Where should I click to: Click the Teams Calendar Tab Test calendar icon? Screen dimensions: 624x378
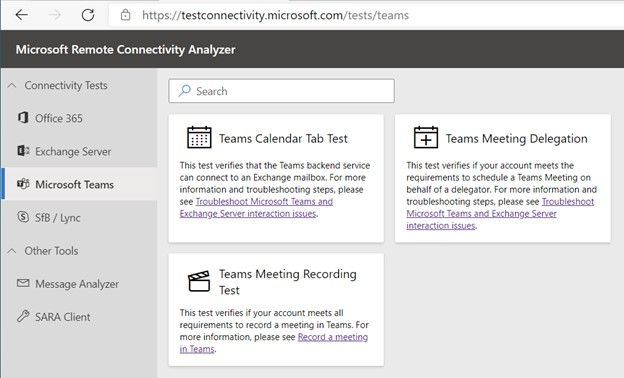[199, 137]
